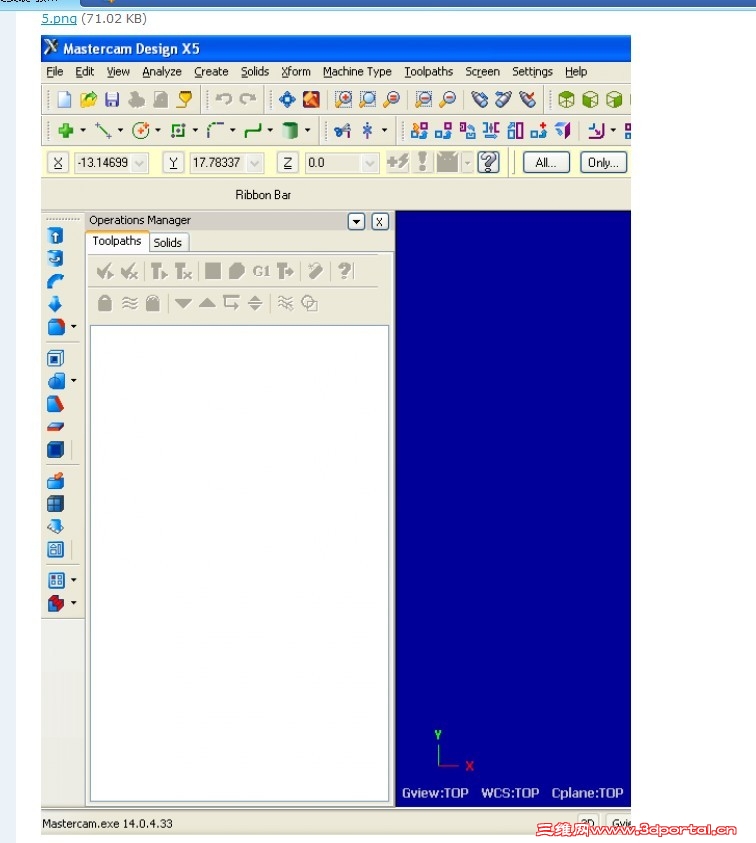Click the Cplane:TOP label in graphics window
Screen dimensions: 756x843
(x=587, y=793)
